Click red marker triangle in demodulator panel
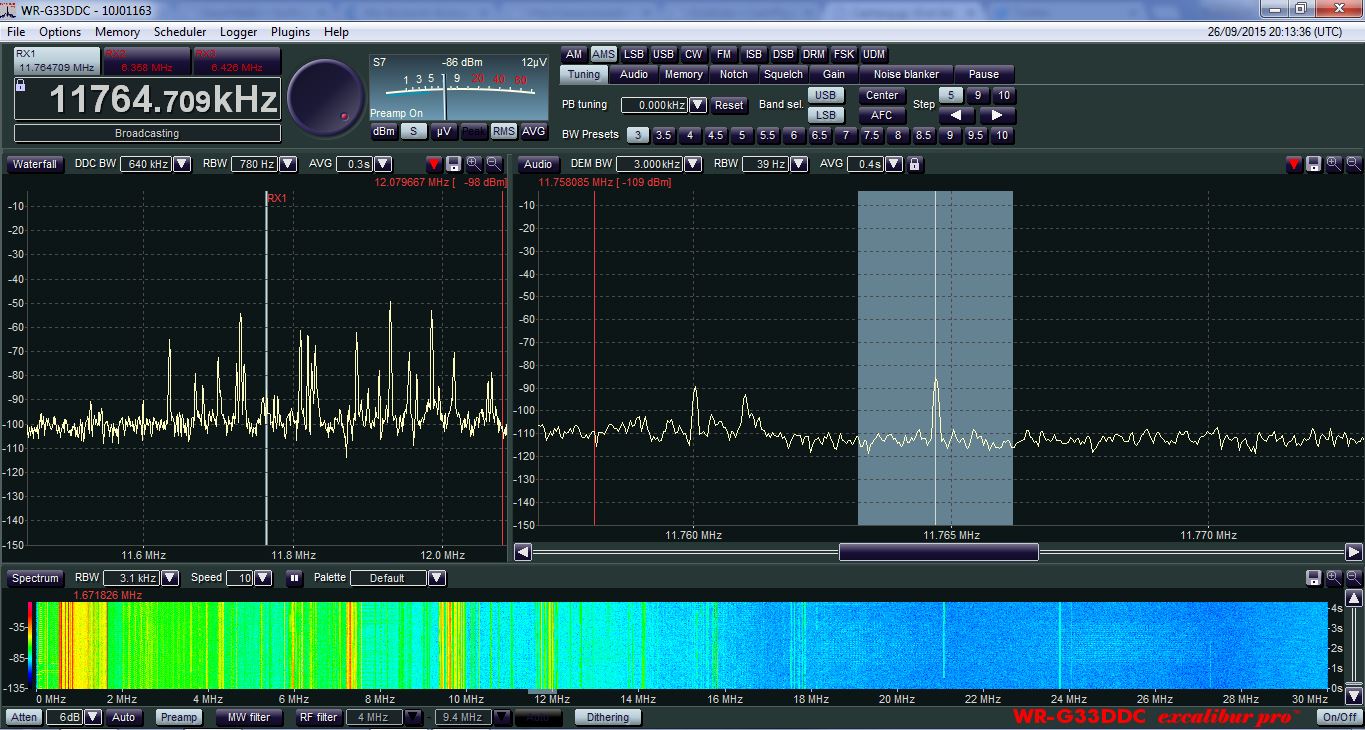1365x730 pixels. click(x=1294, y=164)
